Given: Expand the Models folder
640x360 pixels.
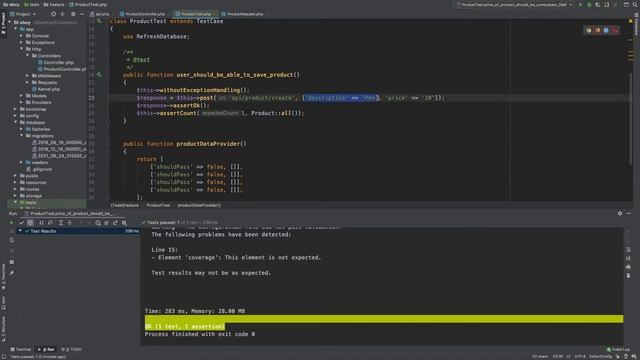Looking at the screenshot, I should (x=22, y=96).
